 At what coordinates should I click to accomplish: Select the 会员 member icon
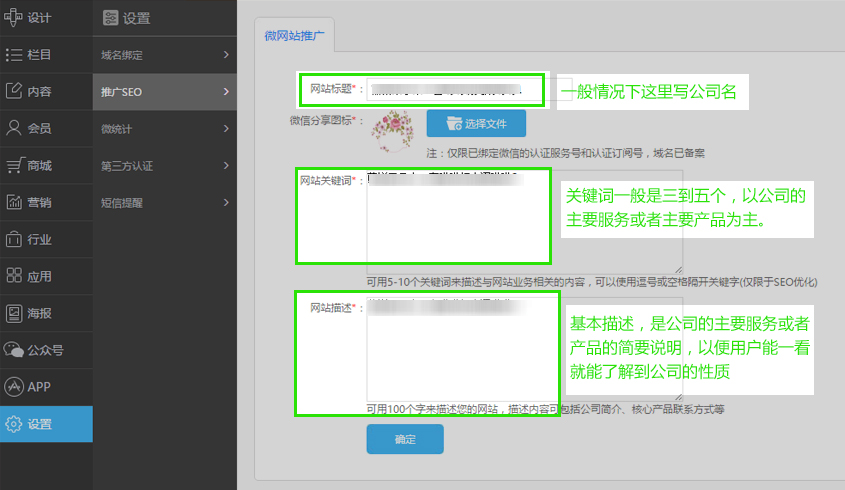click(x=14, y=128)
